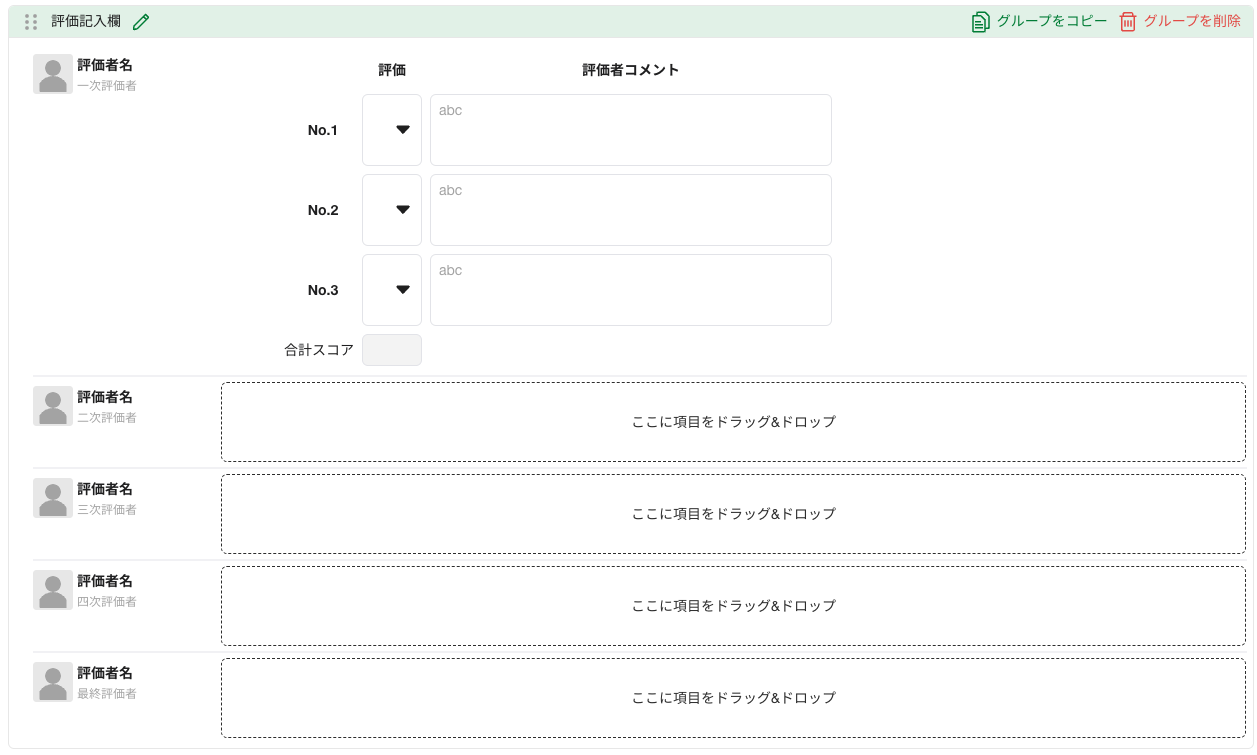Click the 三次評価者 avatar icon
Screen dimensions: 1257x755
coord(52,497)
